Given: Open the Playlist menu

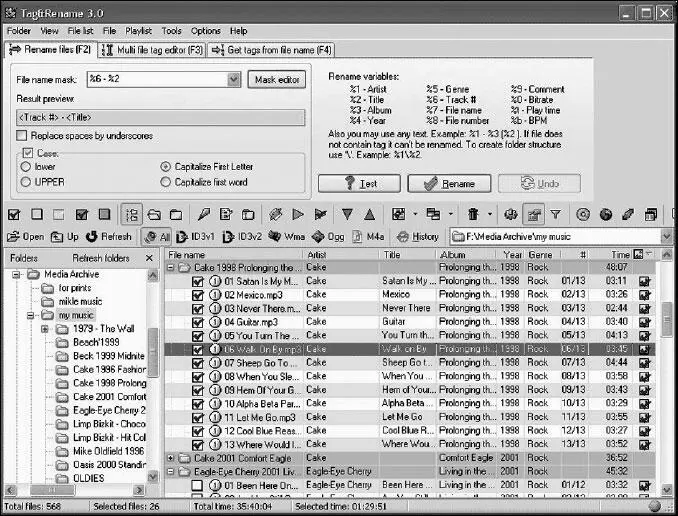Looking at the screenshot, I should 138,31.
